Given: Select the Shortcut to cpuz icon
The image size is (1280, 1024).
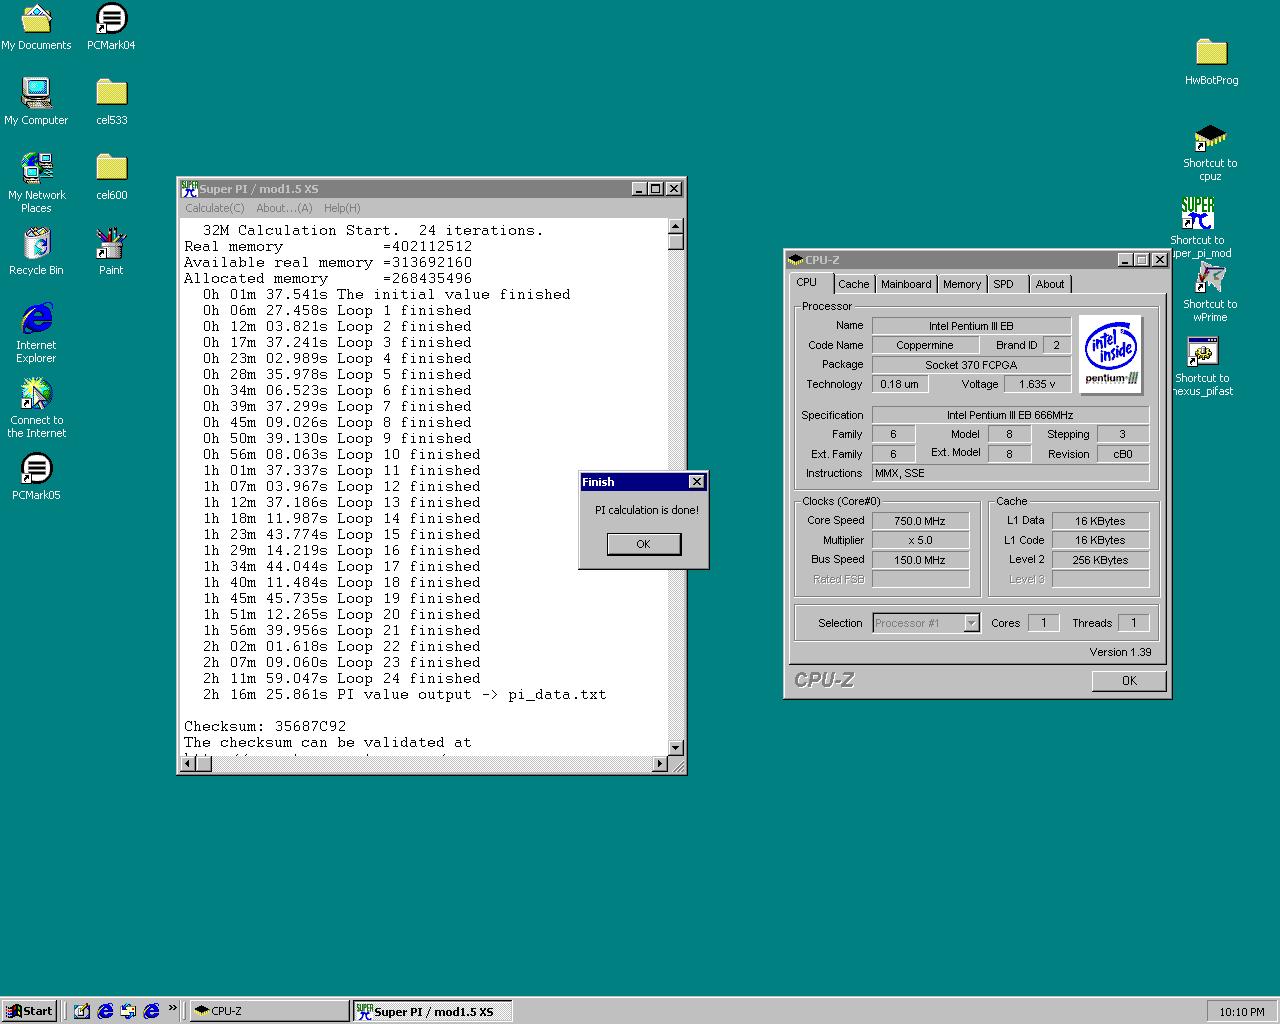Looking at the screenshot, I should (x=1210, y=152).
